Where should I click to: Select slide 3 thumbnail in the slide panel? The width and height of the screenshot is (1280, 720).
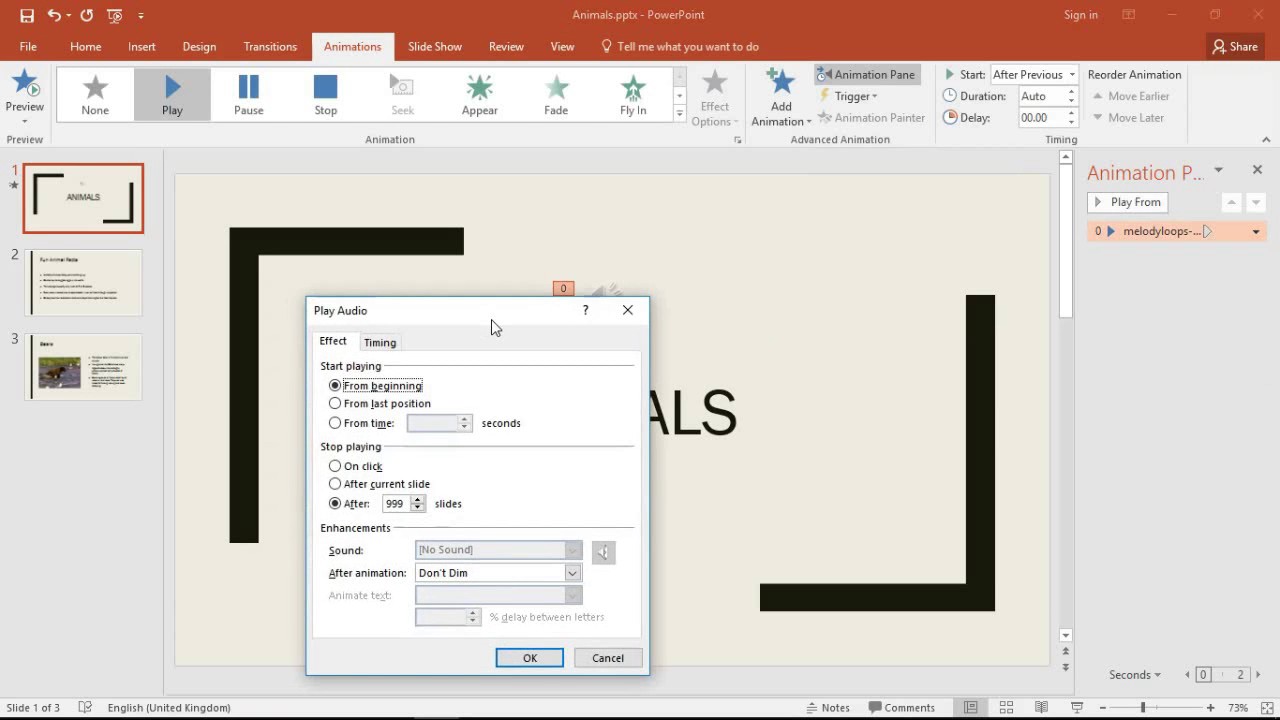(x=83, y=366)
